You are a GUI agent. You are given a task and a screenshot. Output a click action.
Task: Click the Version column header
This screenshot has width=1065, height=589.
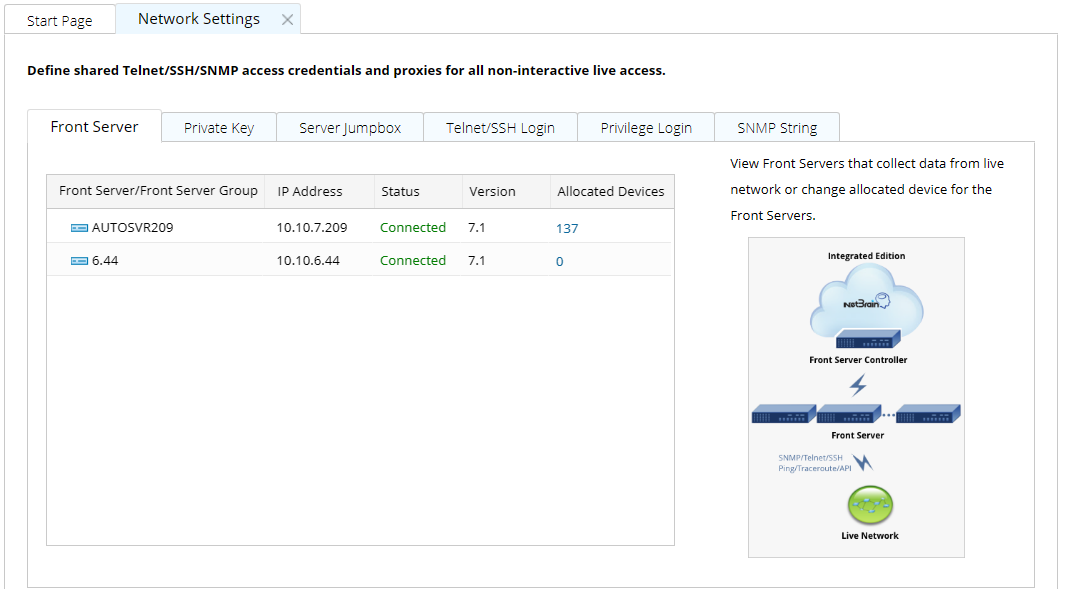(x=492, y=191)
